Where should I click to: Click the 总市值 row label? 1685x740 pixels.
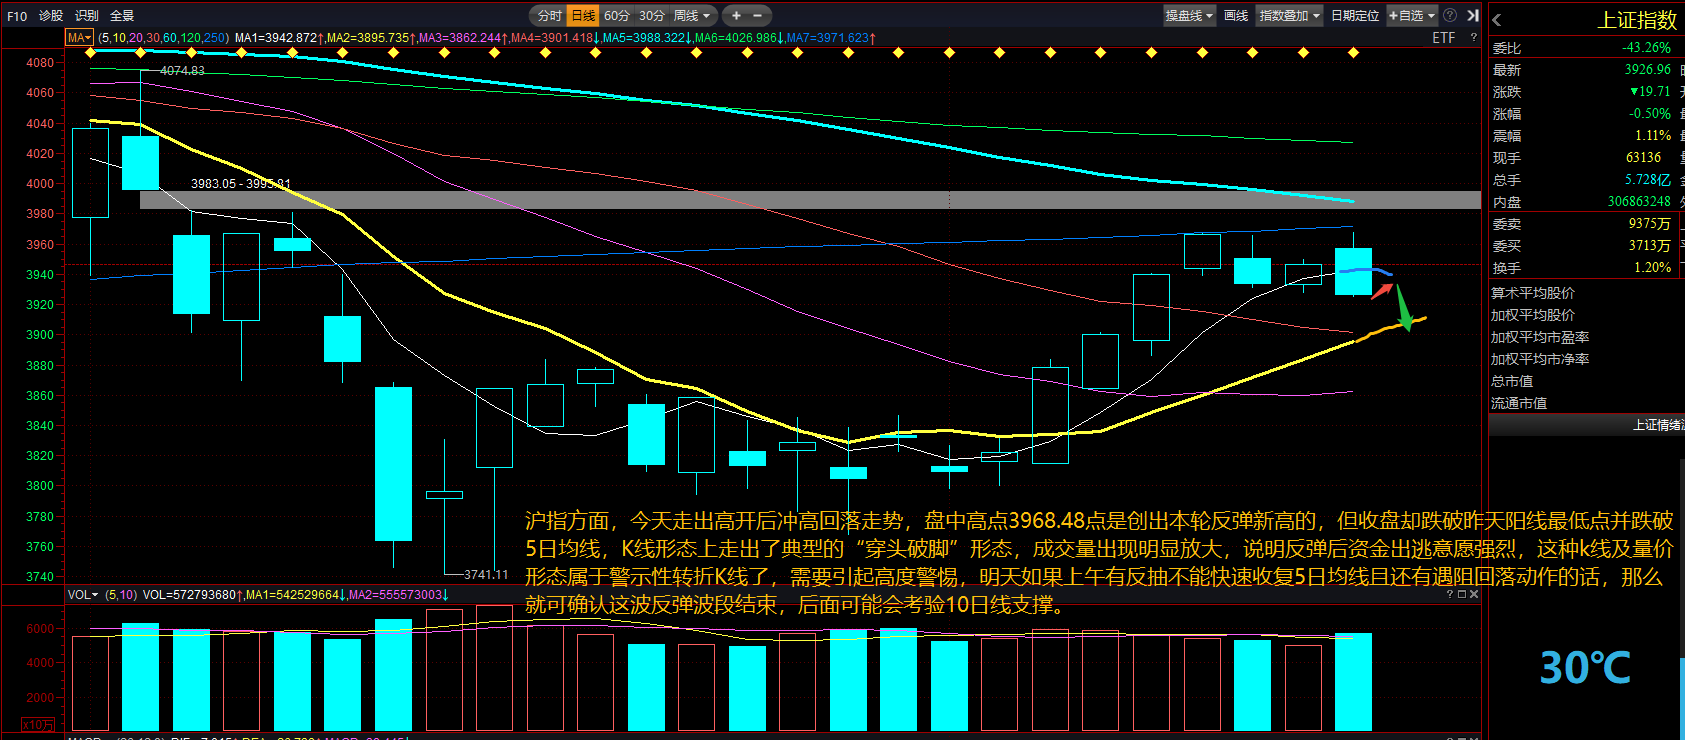click(x=1512, y=381)
